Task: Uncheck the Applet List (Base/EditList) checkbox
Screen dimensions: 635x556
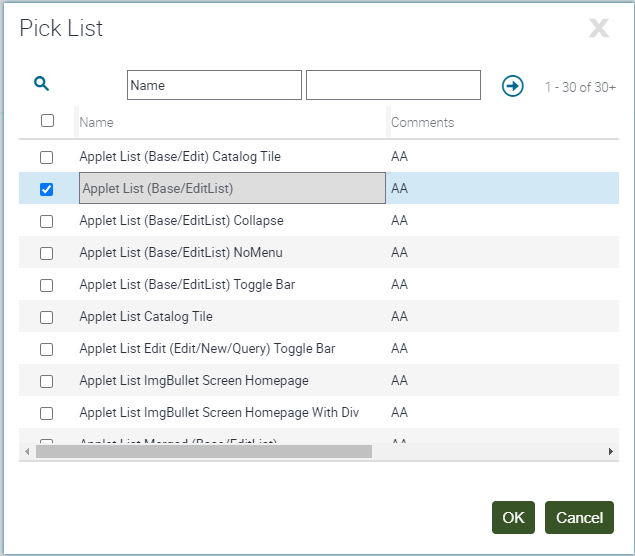Action: [x=47, y=189]
